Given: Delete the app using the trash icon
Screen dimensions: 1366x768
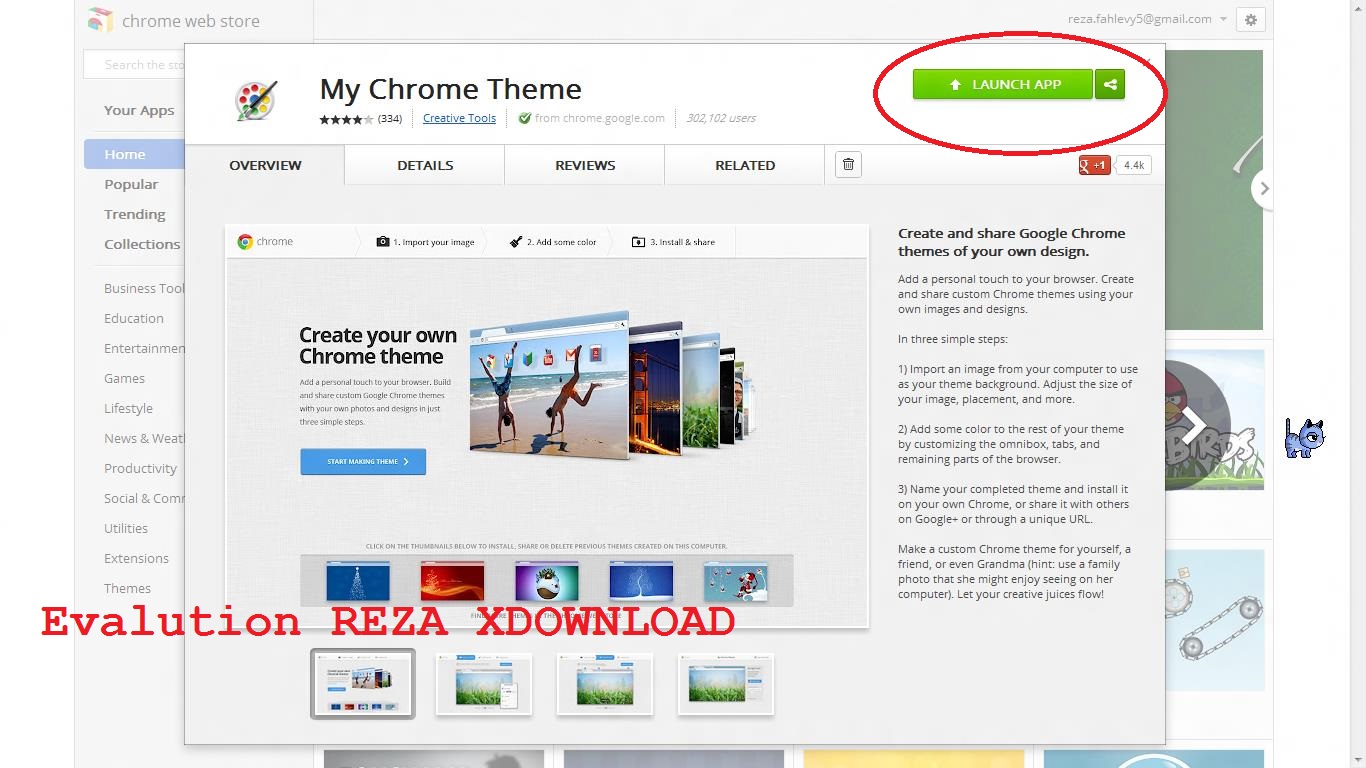Looking at the screenshot, I should 848,165.
